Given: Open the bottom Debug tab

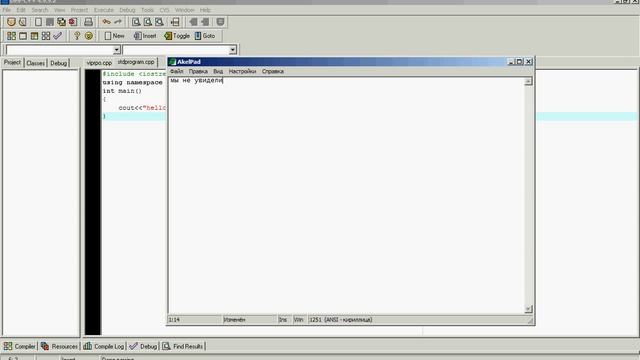Looking at the screenshot, I should pyautogui.click(x=143, y=346).
